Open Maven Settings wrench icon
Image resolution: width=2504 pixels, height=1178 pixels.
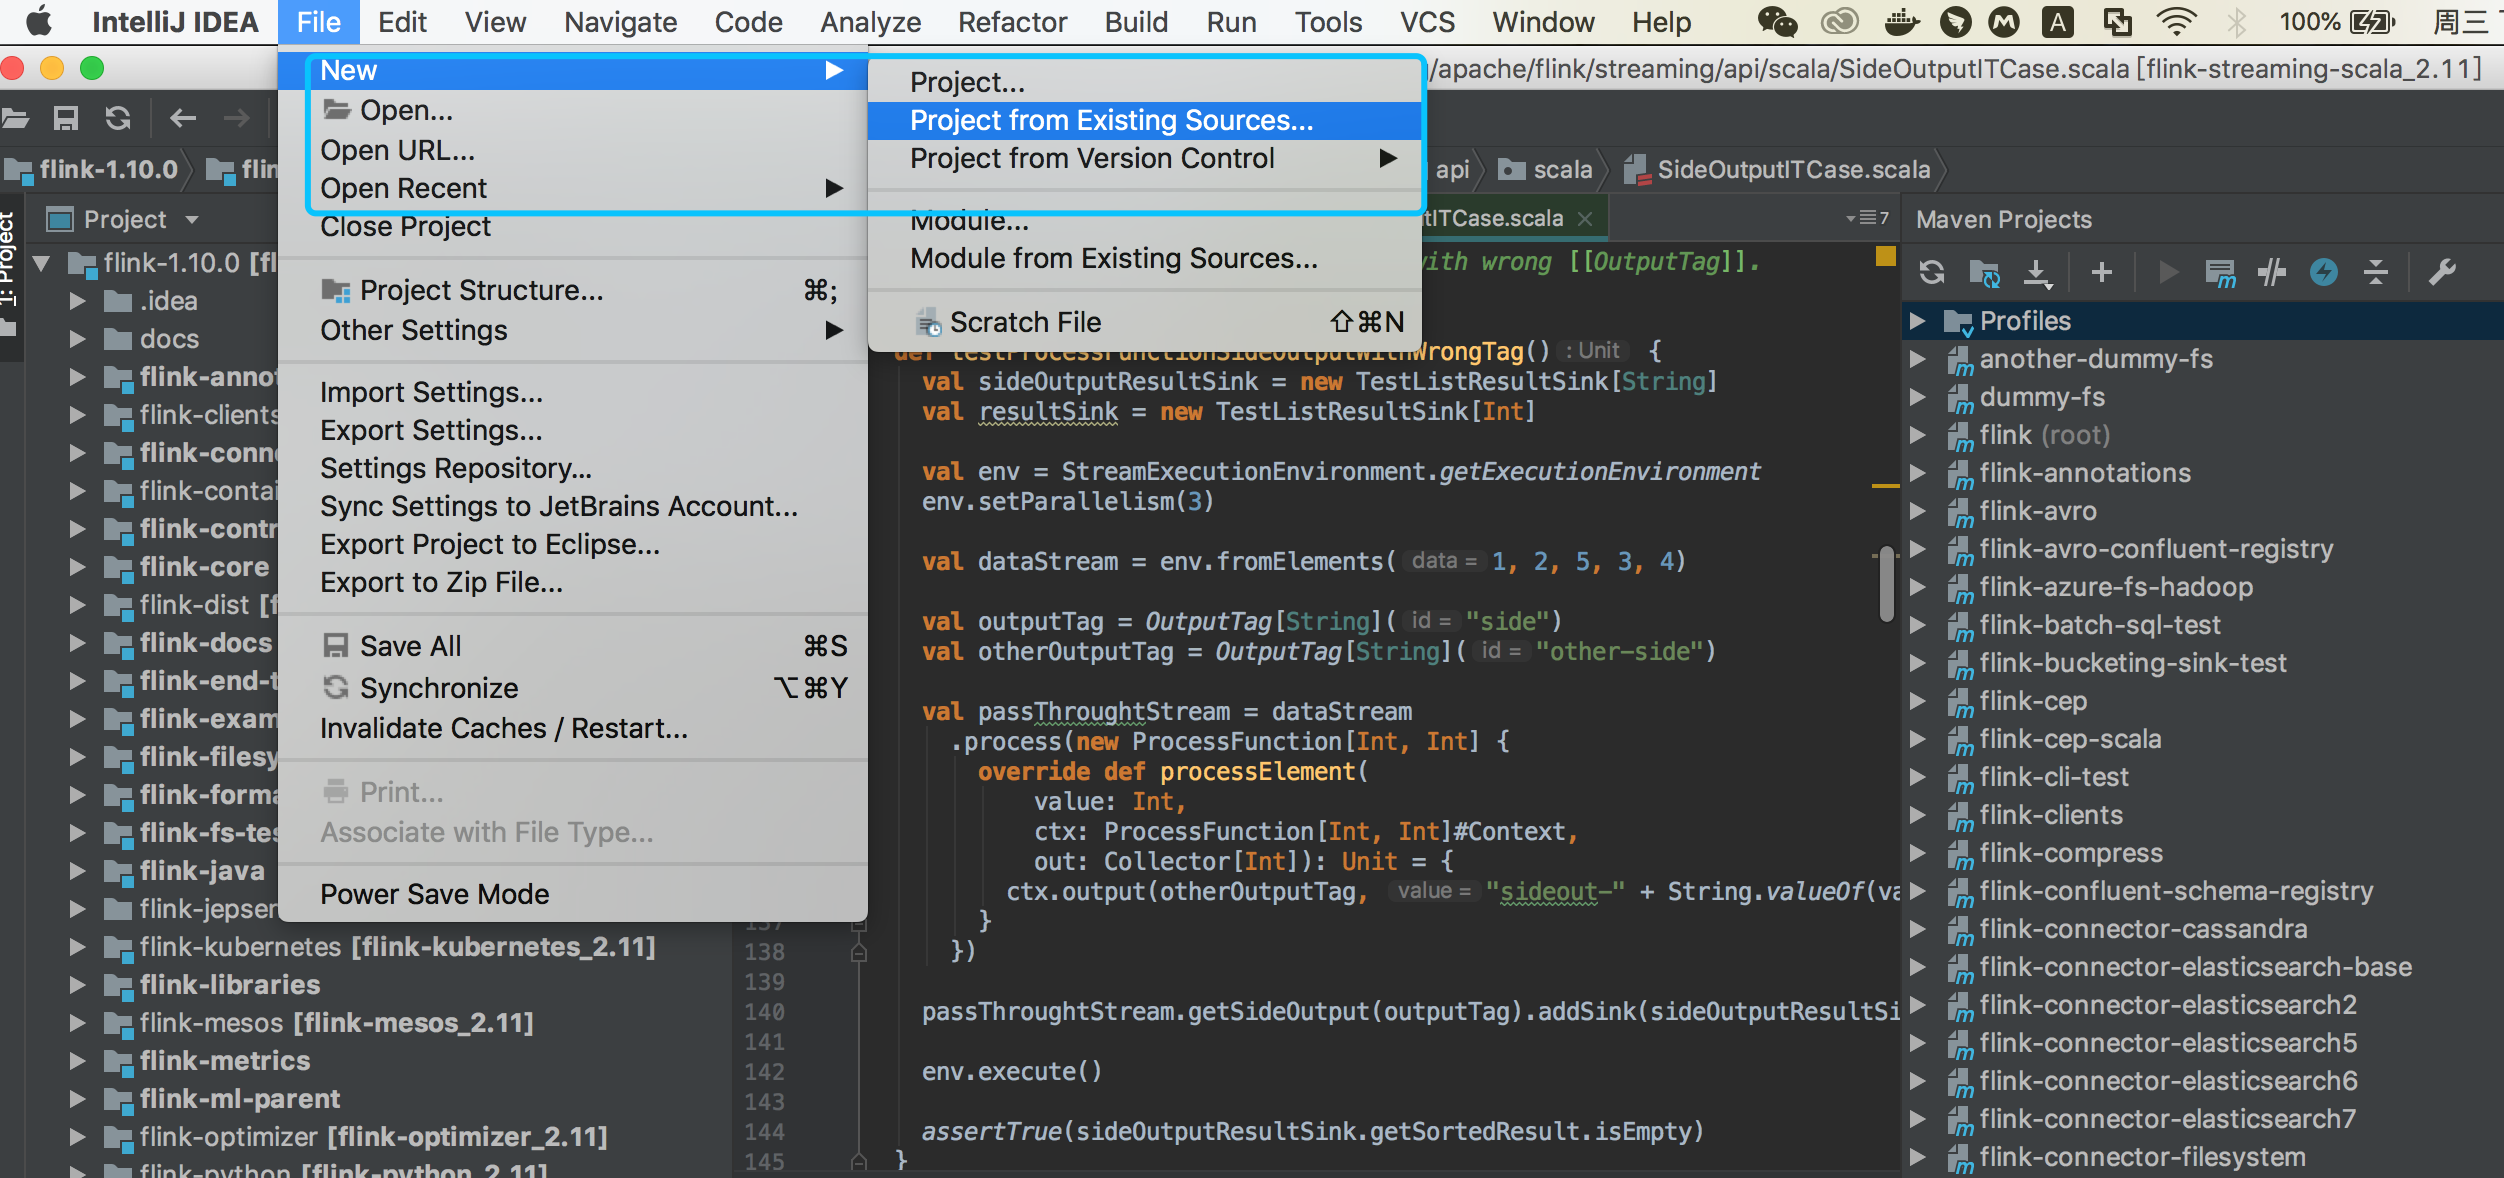pyautogui.click(x=2442, y=272)
